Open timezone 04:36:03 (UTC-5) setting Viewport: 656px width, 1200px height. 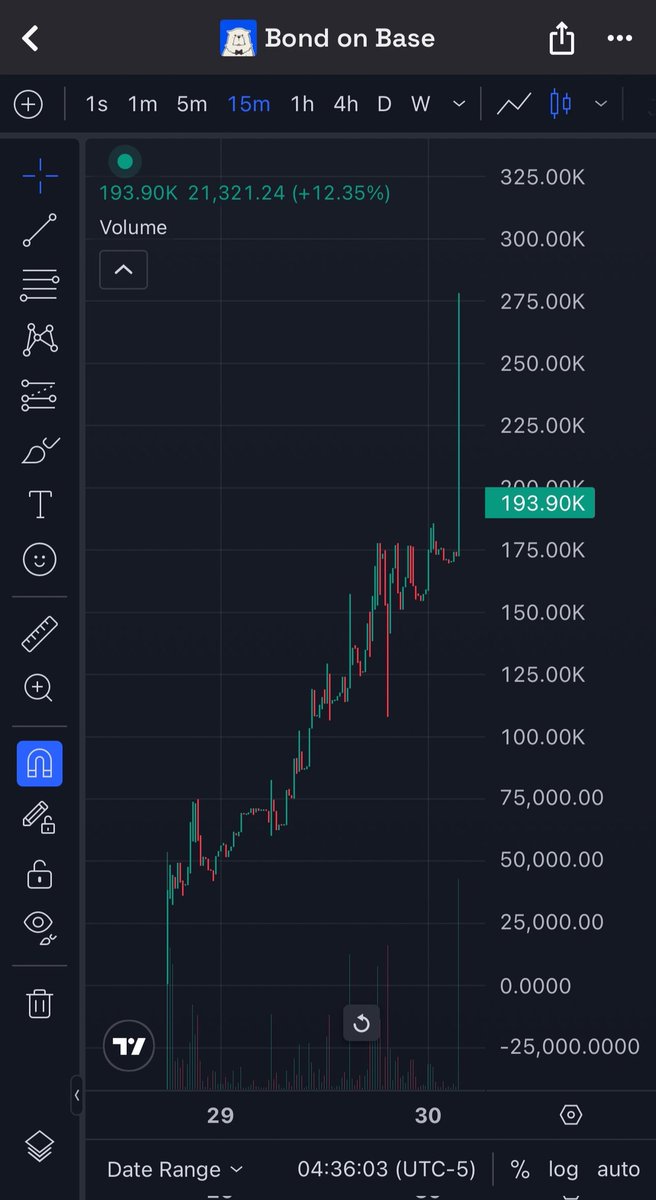pos(387,1169)
